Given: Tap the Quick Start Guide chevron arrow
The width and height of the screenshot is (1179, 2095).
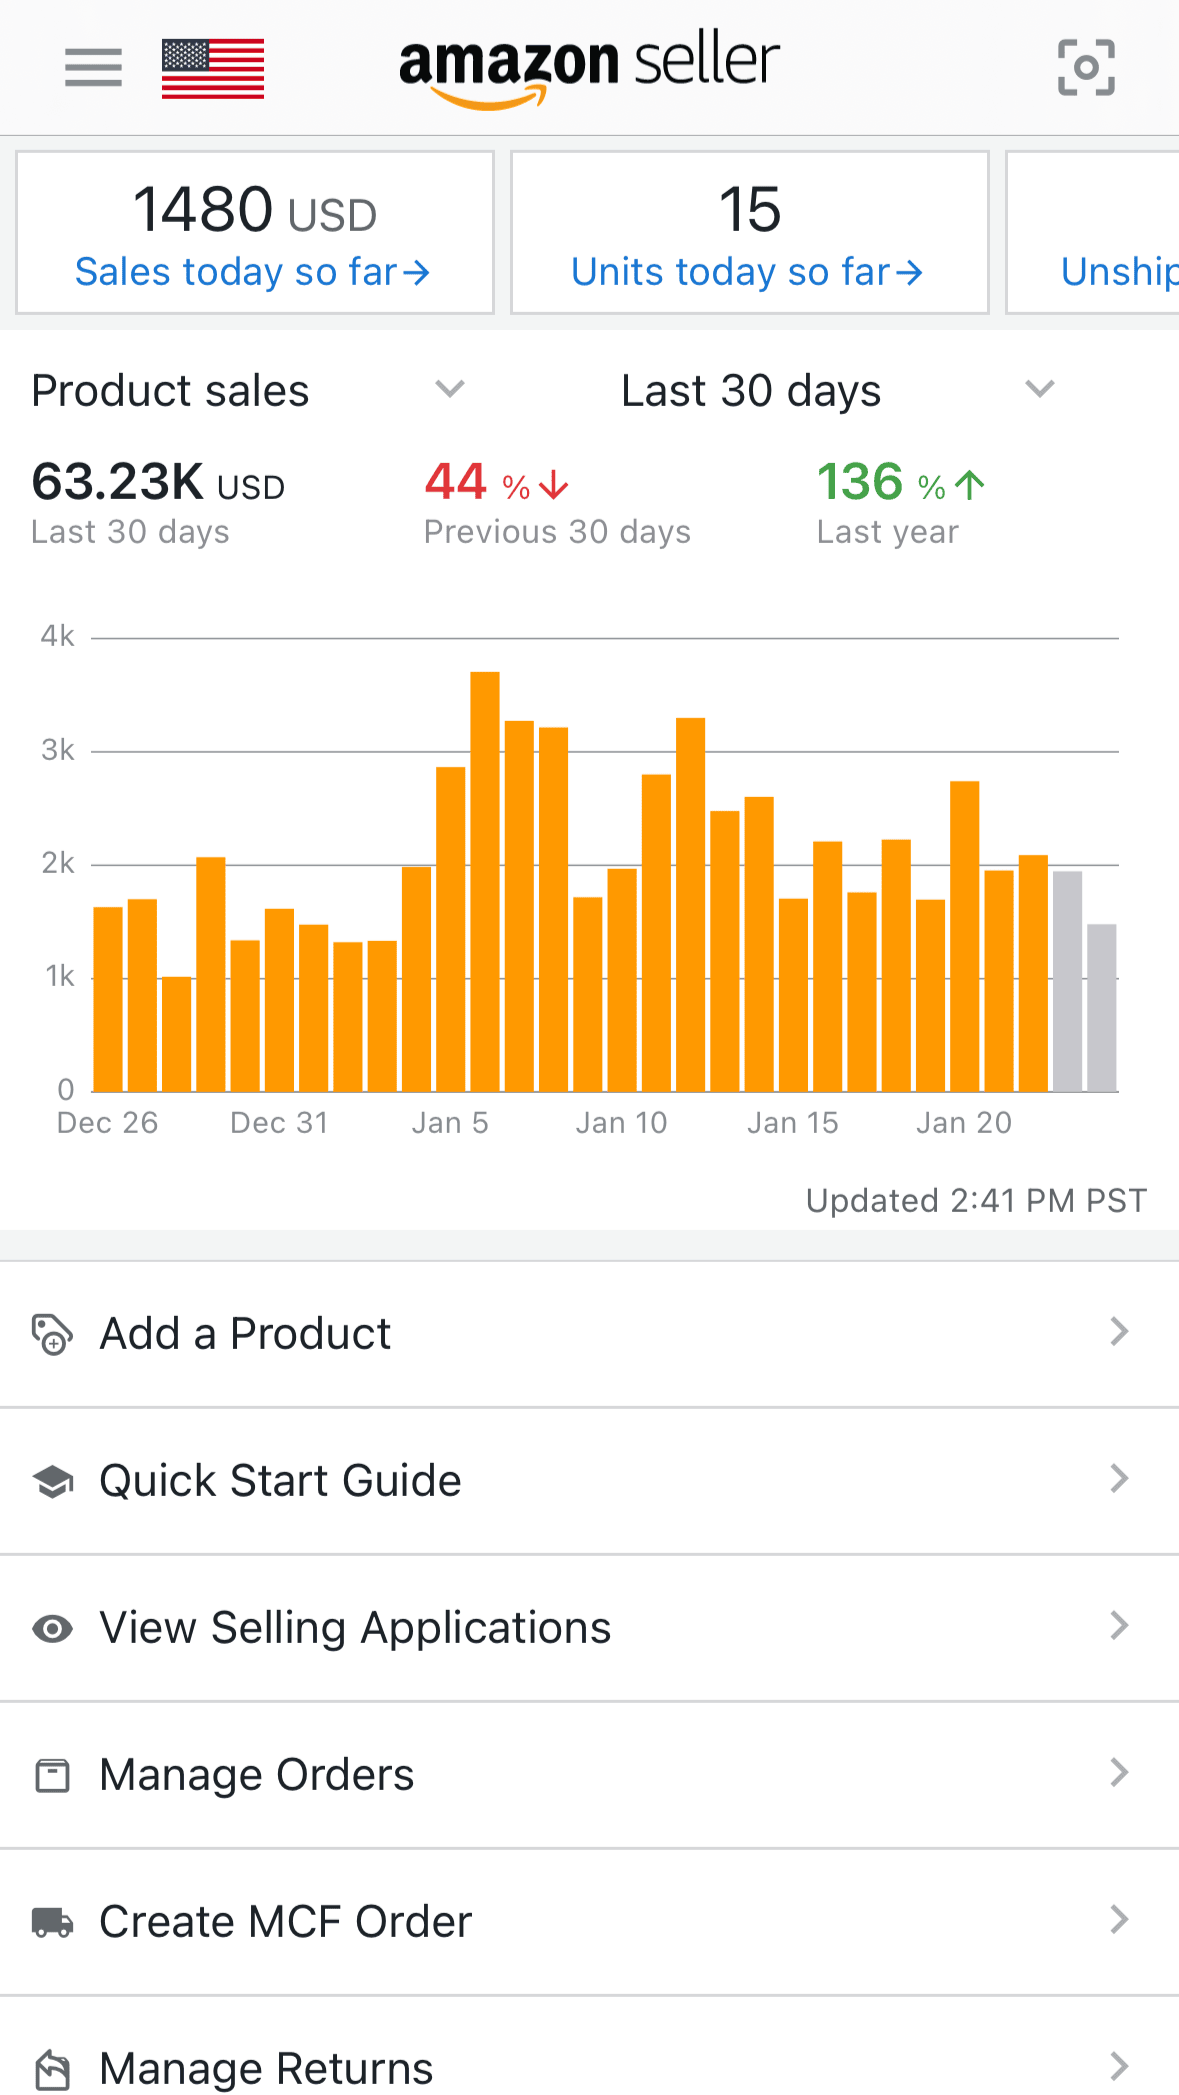Looking at the screenshot, I should (x=1119, y=1478).
